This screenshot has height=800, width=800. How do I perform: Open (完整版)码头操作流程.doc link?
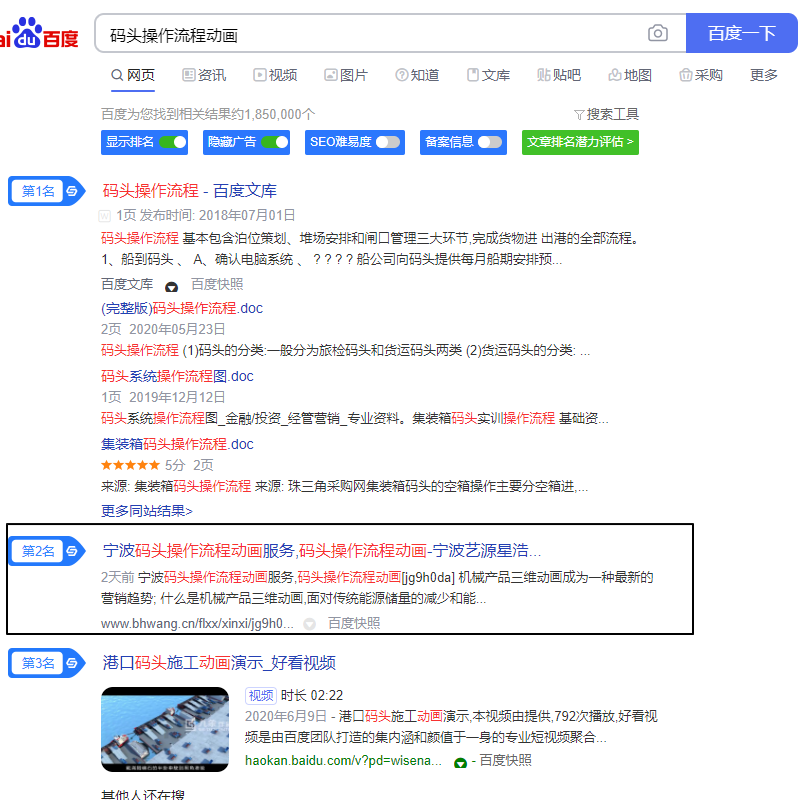point(182,308)
